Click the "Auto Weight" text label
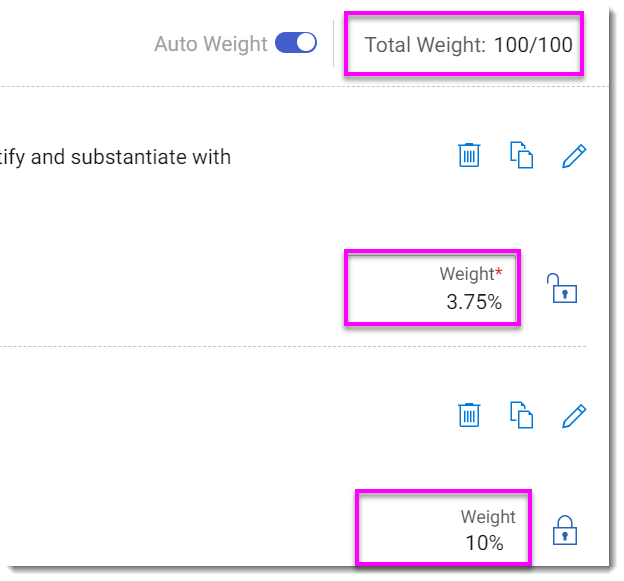The image size is (624, 581). click(210, 44)
